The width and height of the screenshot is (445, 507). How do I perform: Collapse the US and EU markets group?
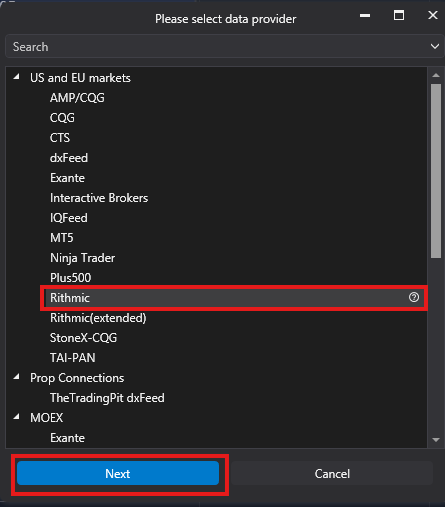(x=16, y=77)
